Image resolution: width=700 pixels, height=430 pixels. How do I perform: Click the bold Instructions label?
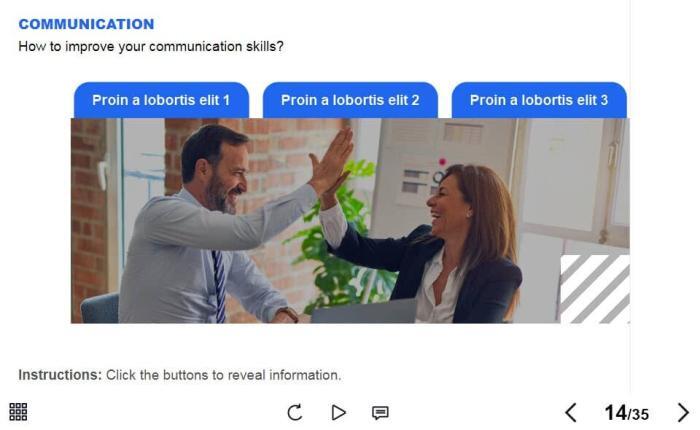(60, 375)
